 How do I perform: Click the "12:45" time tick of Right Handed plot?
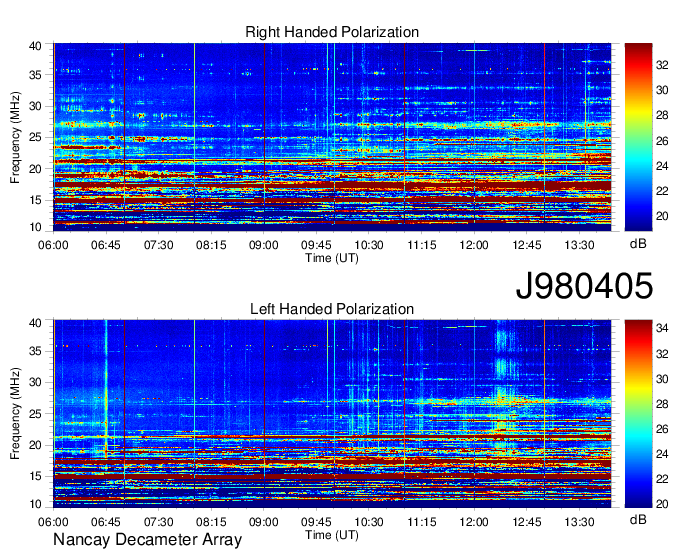point(527,245)
